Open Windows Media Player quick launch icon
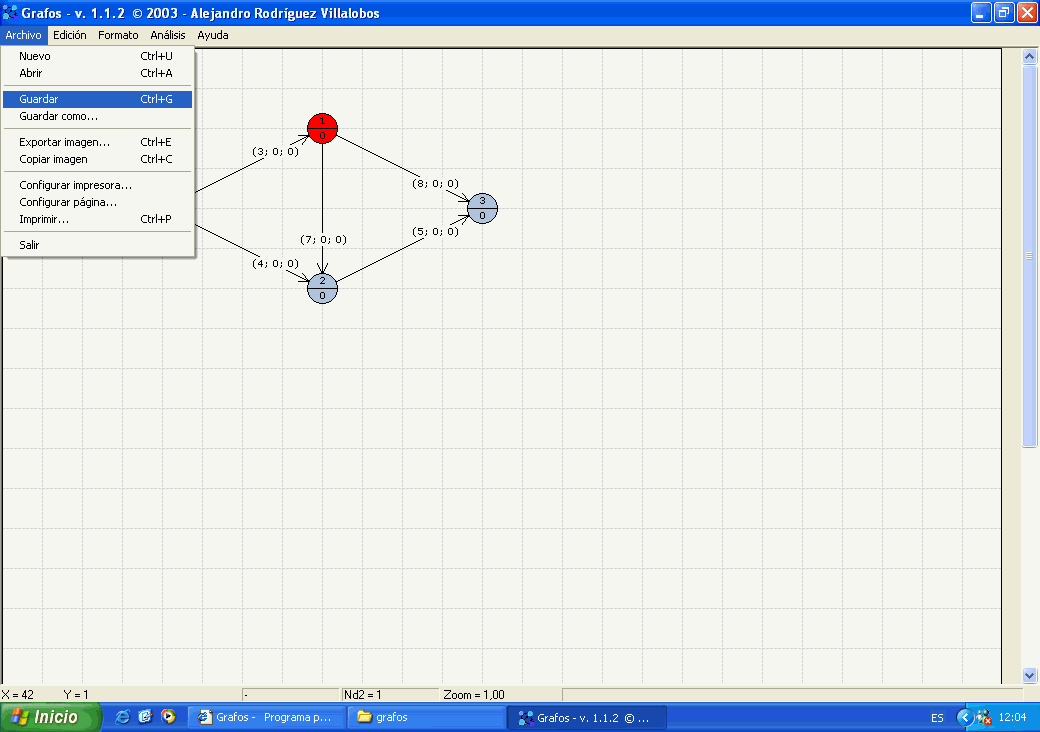 point(168,717)
